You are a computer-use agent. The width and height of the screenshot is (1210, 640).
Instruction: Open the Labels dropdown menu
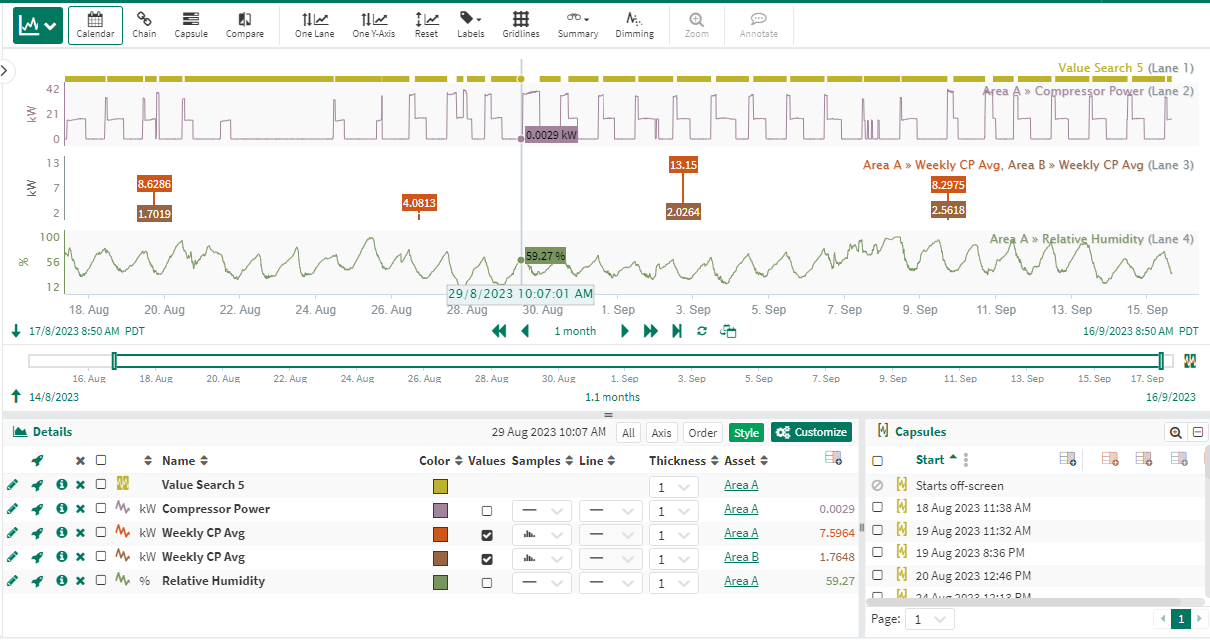click(x=470, y=24)
